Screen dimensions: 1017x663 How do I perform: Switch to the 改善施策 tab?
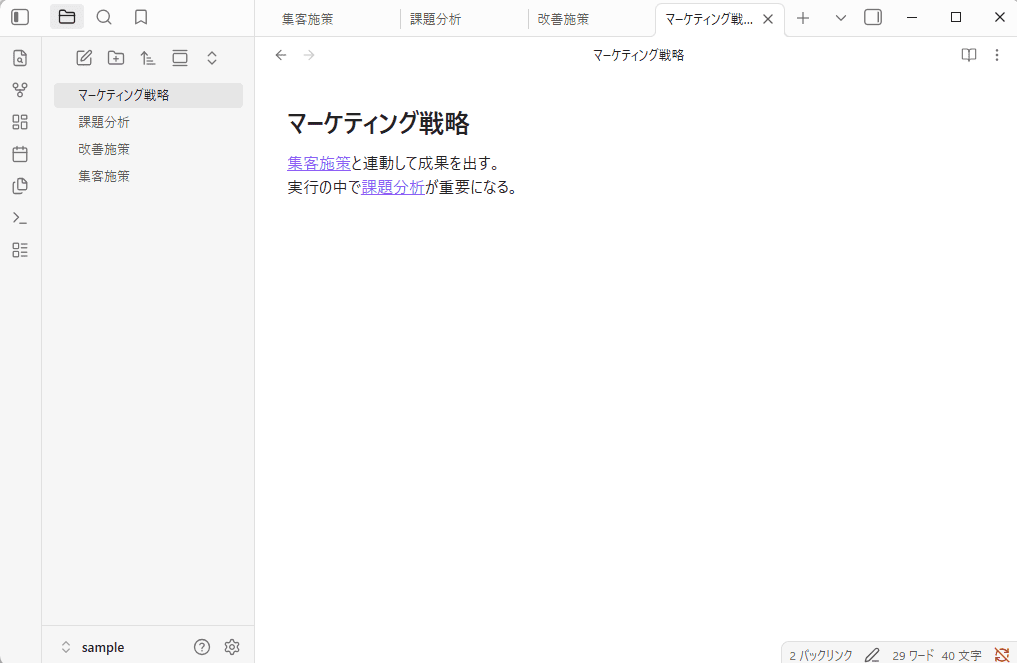click(x=563, y=19)
